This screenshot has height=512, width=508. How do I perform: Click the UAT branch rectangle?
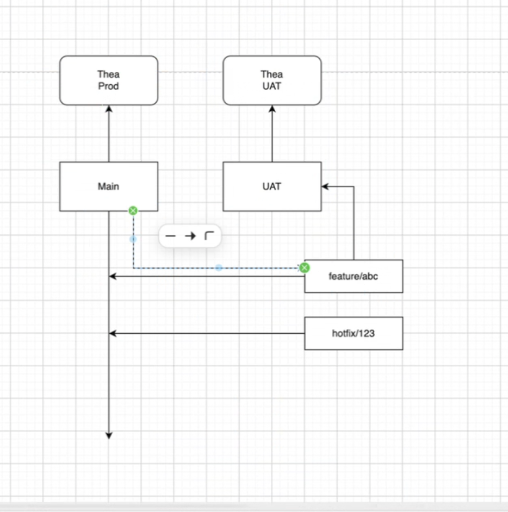tap(272, 186)
